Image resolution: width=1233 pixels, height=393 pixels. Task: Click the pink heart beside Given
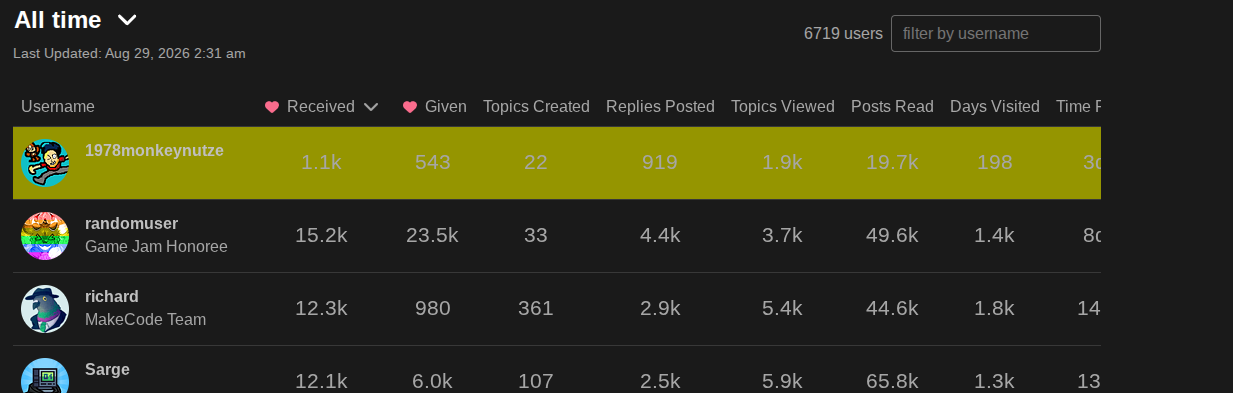point(410,107)
